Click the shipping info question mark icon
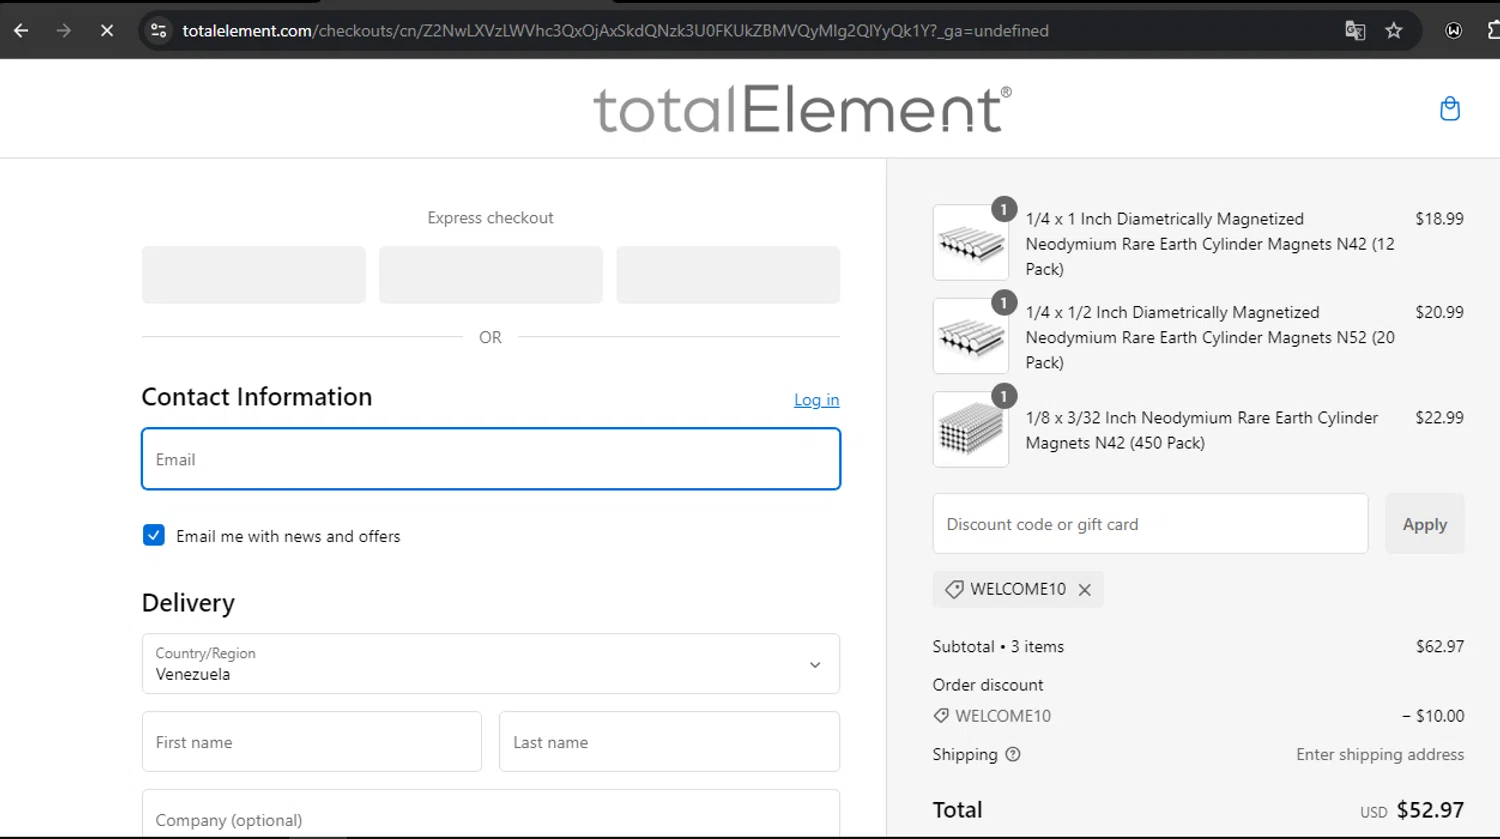The width and height of the screenshot is (1500, 839). (x=1013, y=754)
